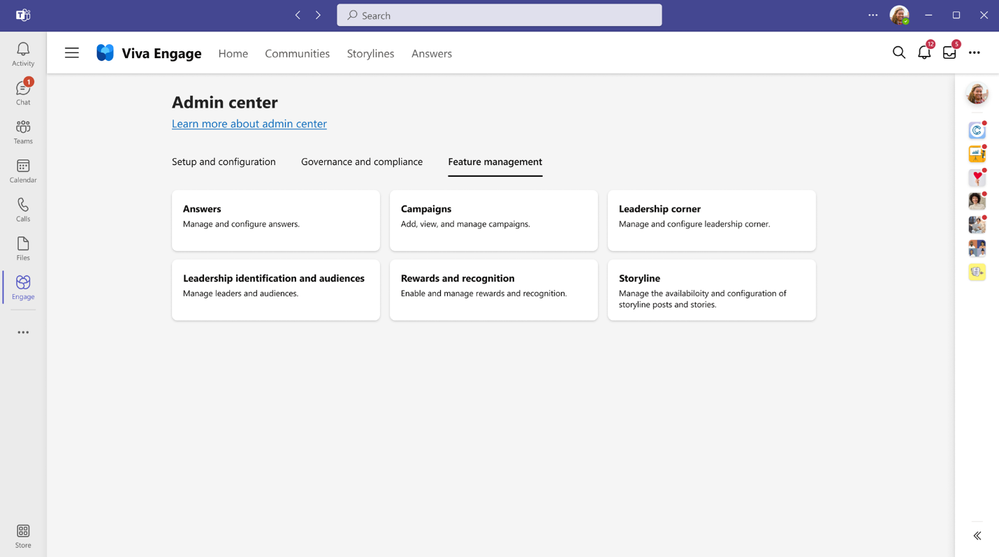999x557 pixels.
Task: Go to the Communities tab
Action: pos(298,54)
